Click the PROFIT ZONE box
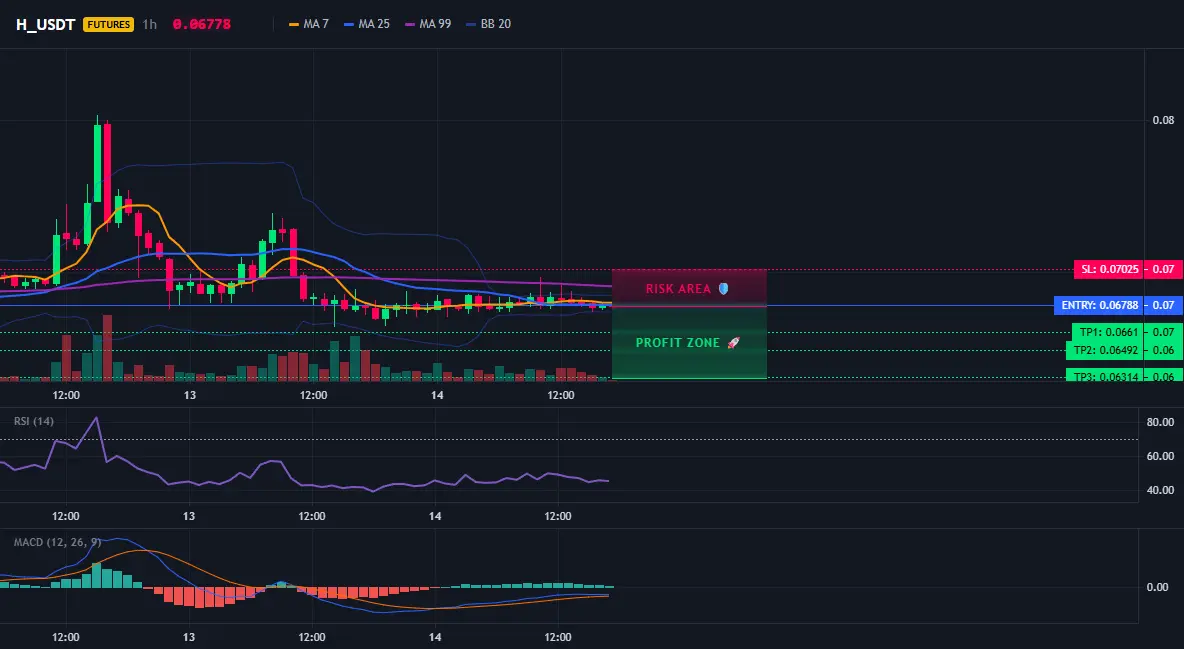This screenshot has width=1184, height=649. tap(689, 342)
